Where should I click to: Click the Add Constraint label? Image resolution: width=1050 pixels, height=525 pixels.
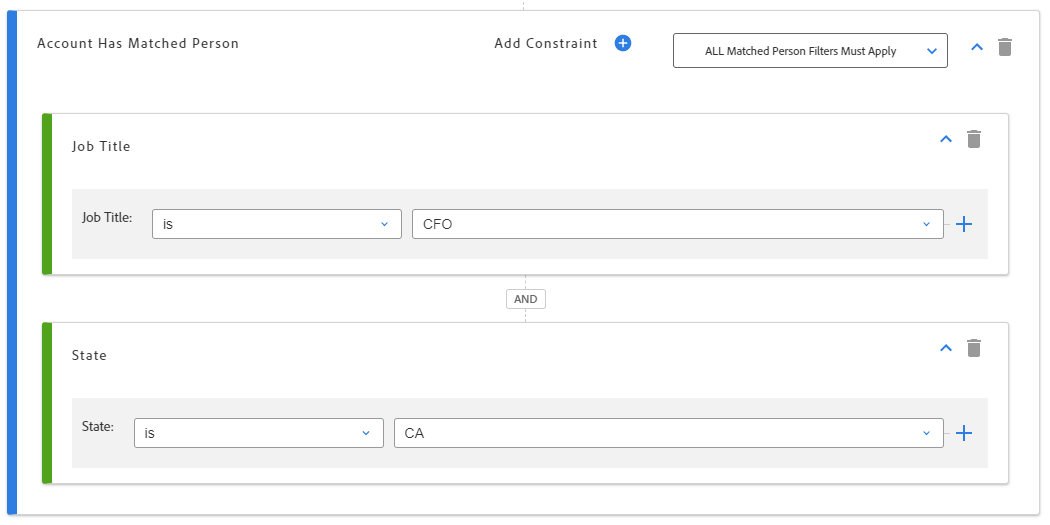(546, 43)
